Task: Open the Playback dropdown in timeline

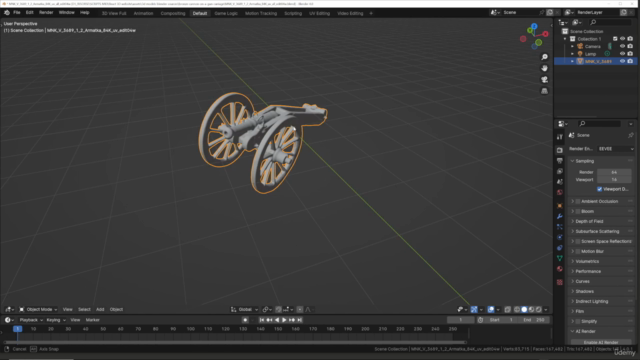Action: pos(31,320)
